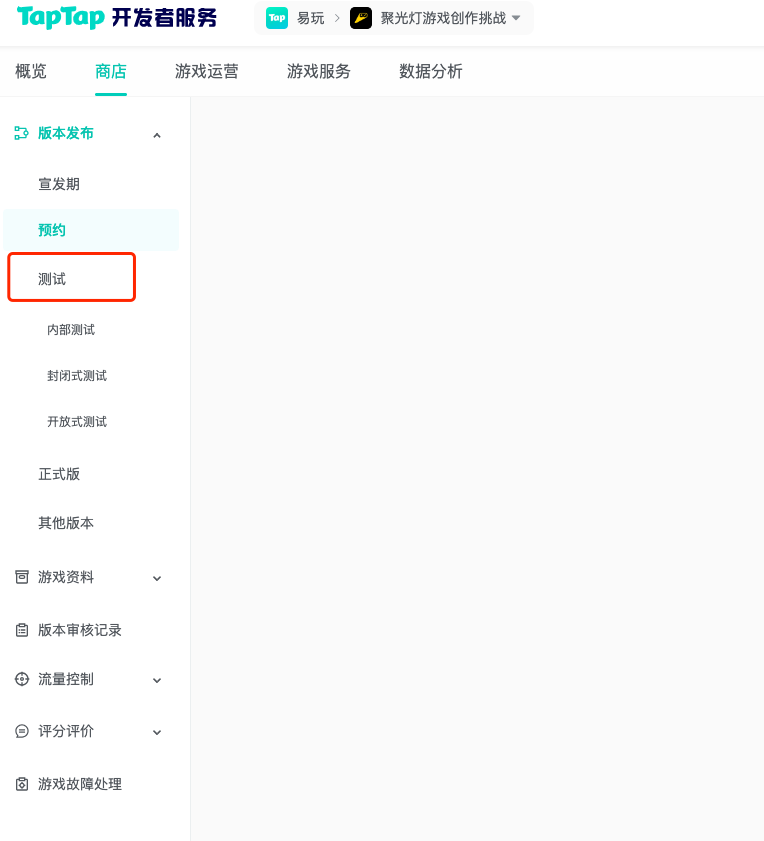Select 内部测试 in the sidebar
This screenshot has height=841, width=764.
click(x=71, y=329)
